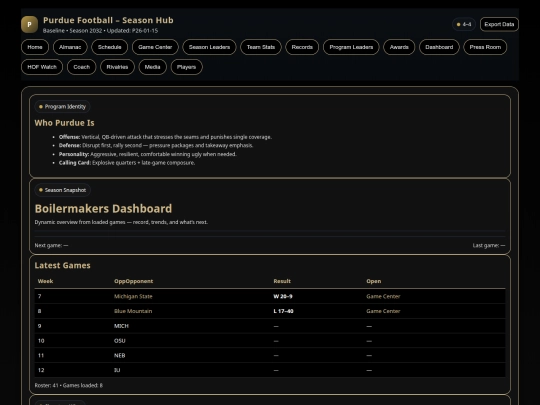This screenshot has height=405, width=540.
Task: Go to the Schedule tab
Action: [110, 47]
